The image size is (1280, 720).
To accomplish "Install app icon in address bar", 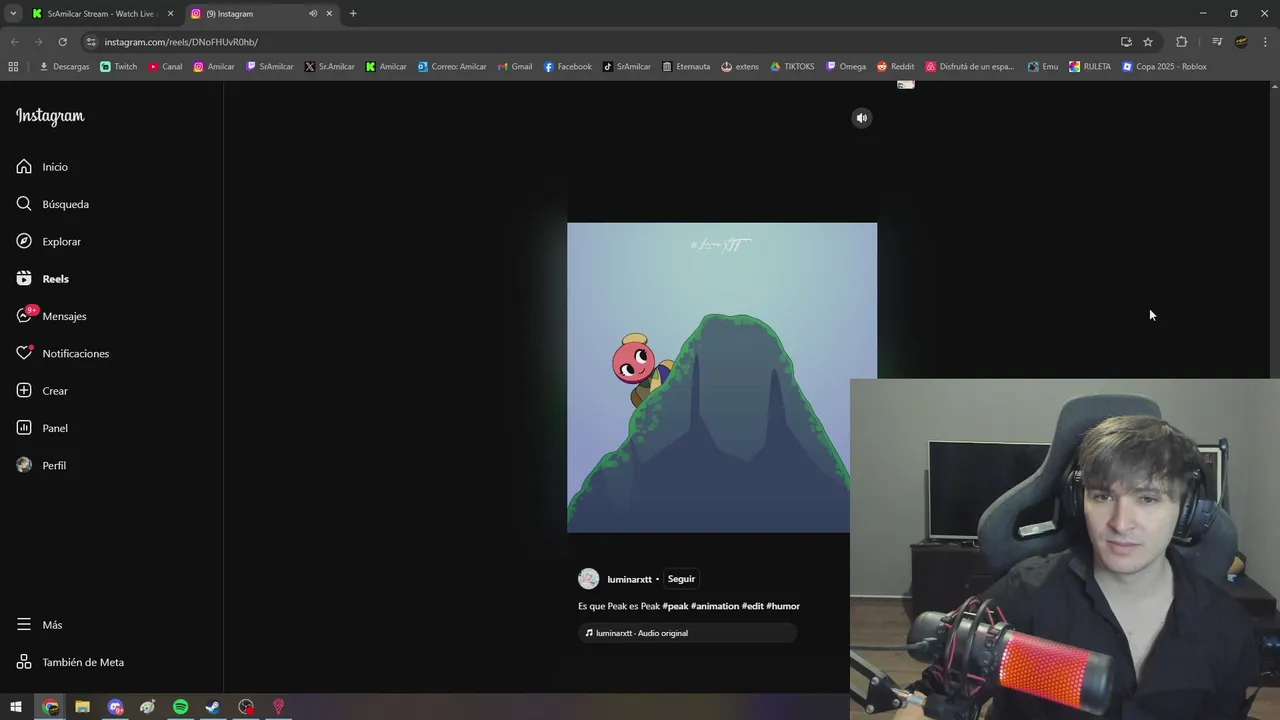I will [x=1126, y=42].
